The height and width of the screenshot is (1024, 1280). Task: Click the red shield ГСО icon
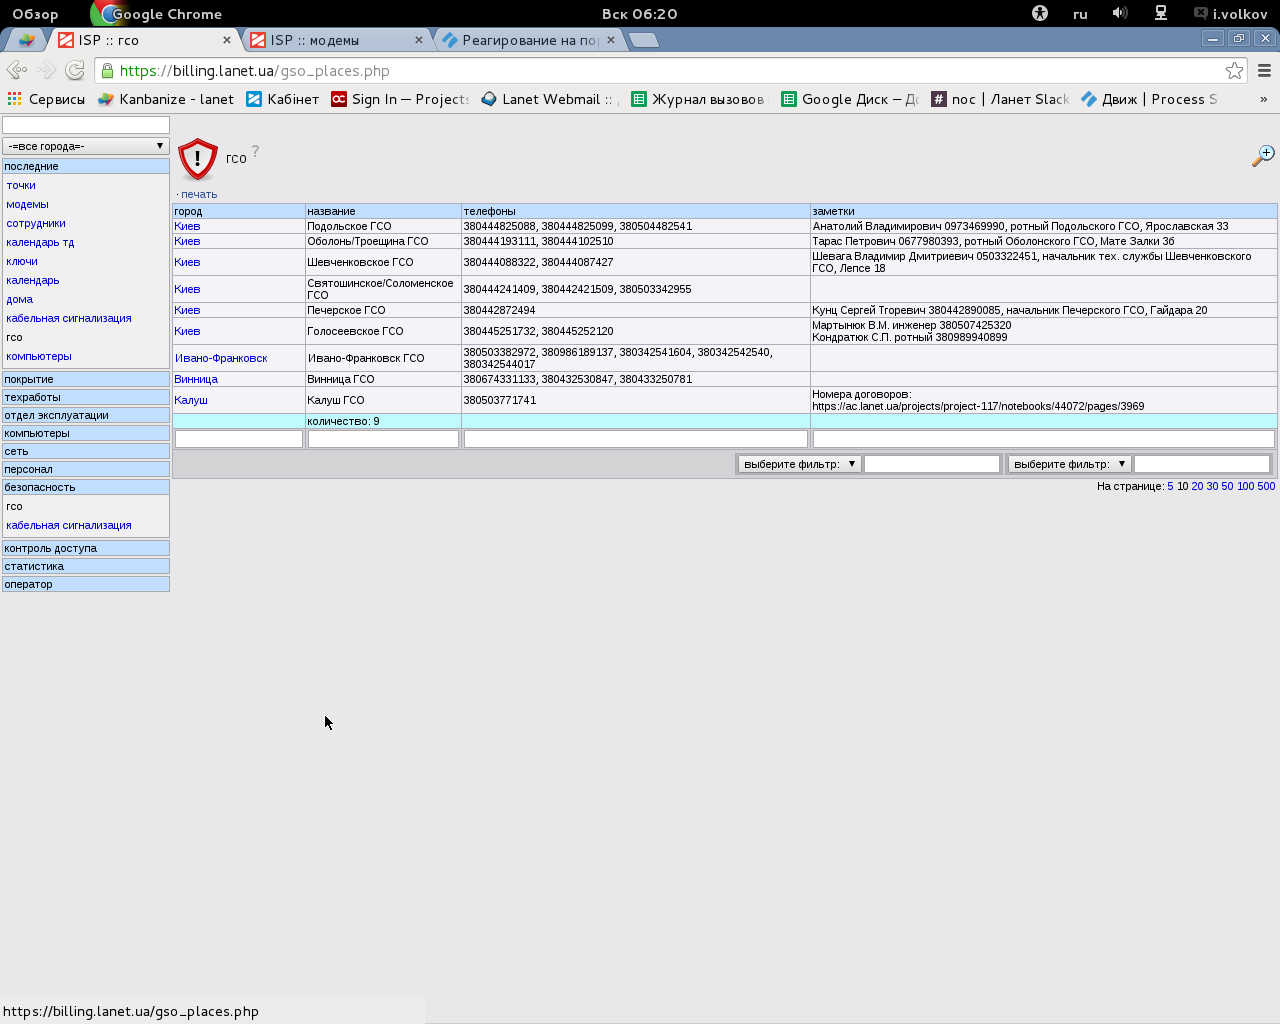198,159
